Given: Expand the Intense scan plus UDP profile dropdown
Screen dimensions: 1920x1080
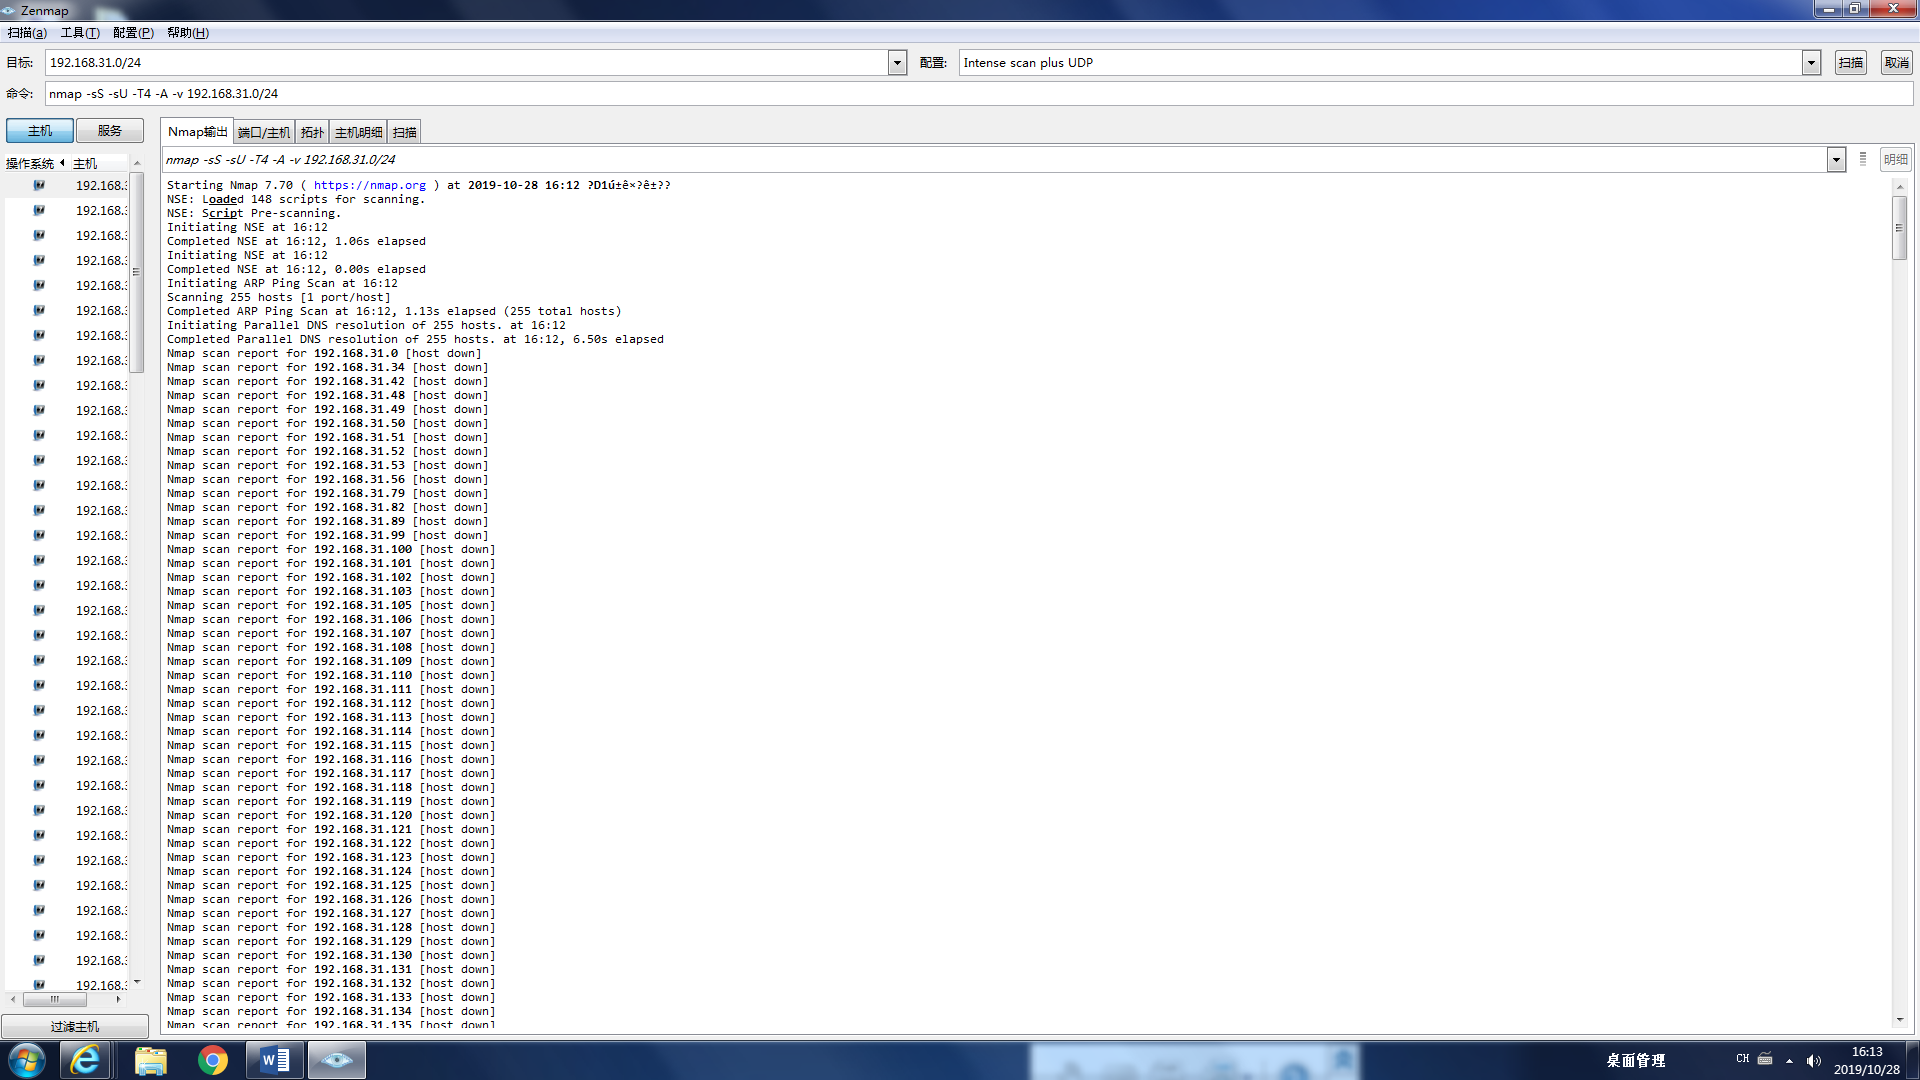Looking at the screenshot, I should [1811, 63].
